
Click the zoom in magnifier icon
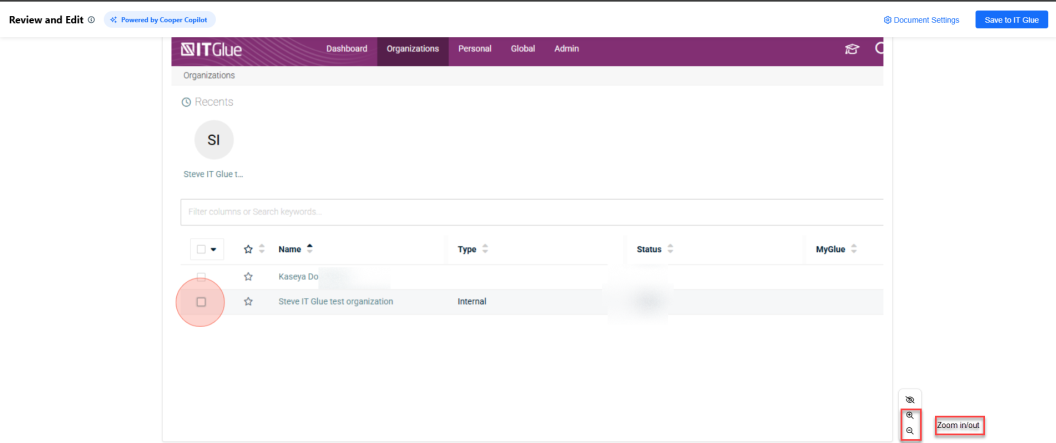click(910, 415)
